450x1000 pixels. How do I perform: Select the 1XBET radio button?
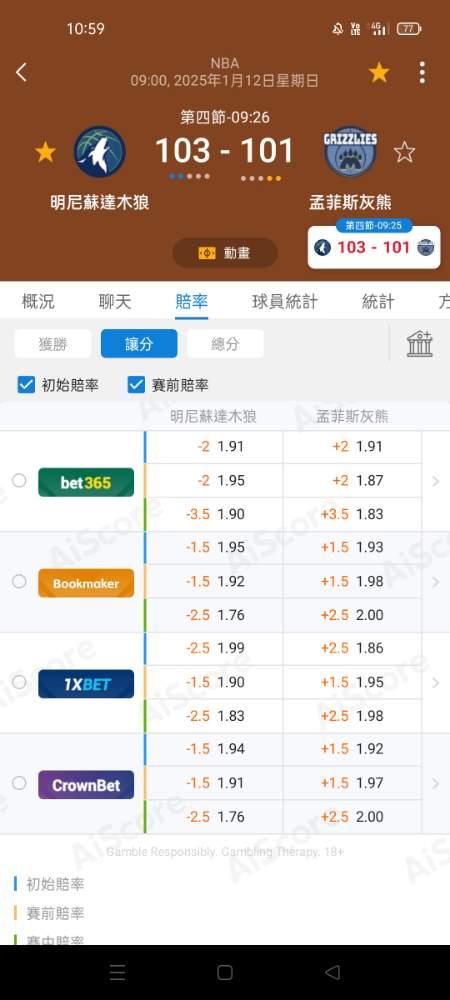coord(19,682)
